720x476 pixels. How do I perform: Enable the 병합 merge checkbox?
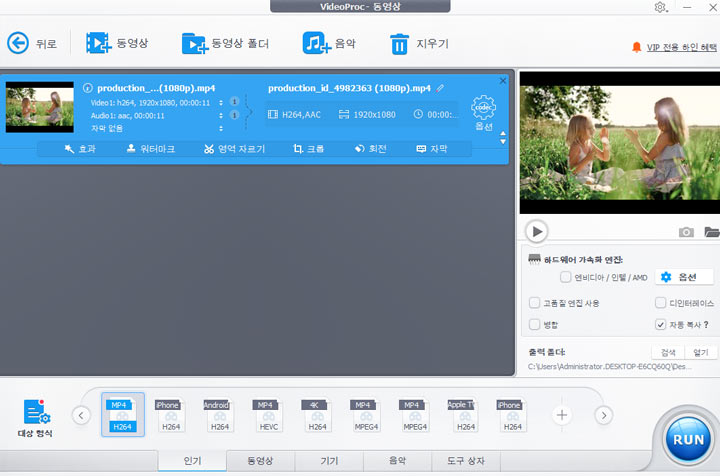coord(534,325)
